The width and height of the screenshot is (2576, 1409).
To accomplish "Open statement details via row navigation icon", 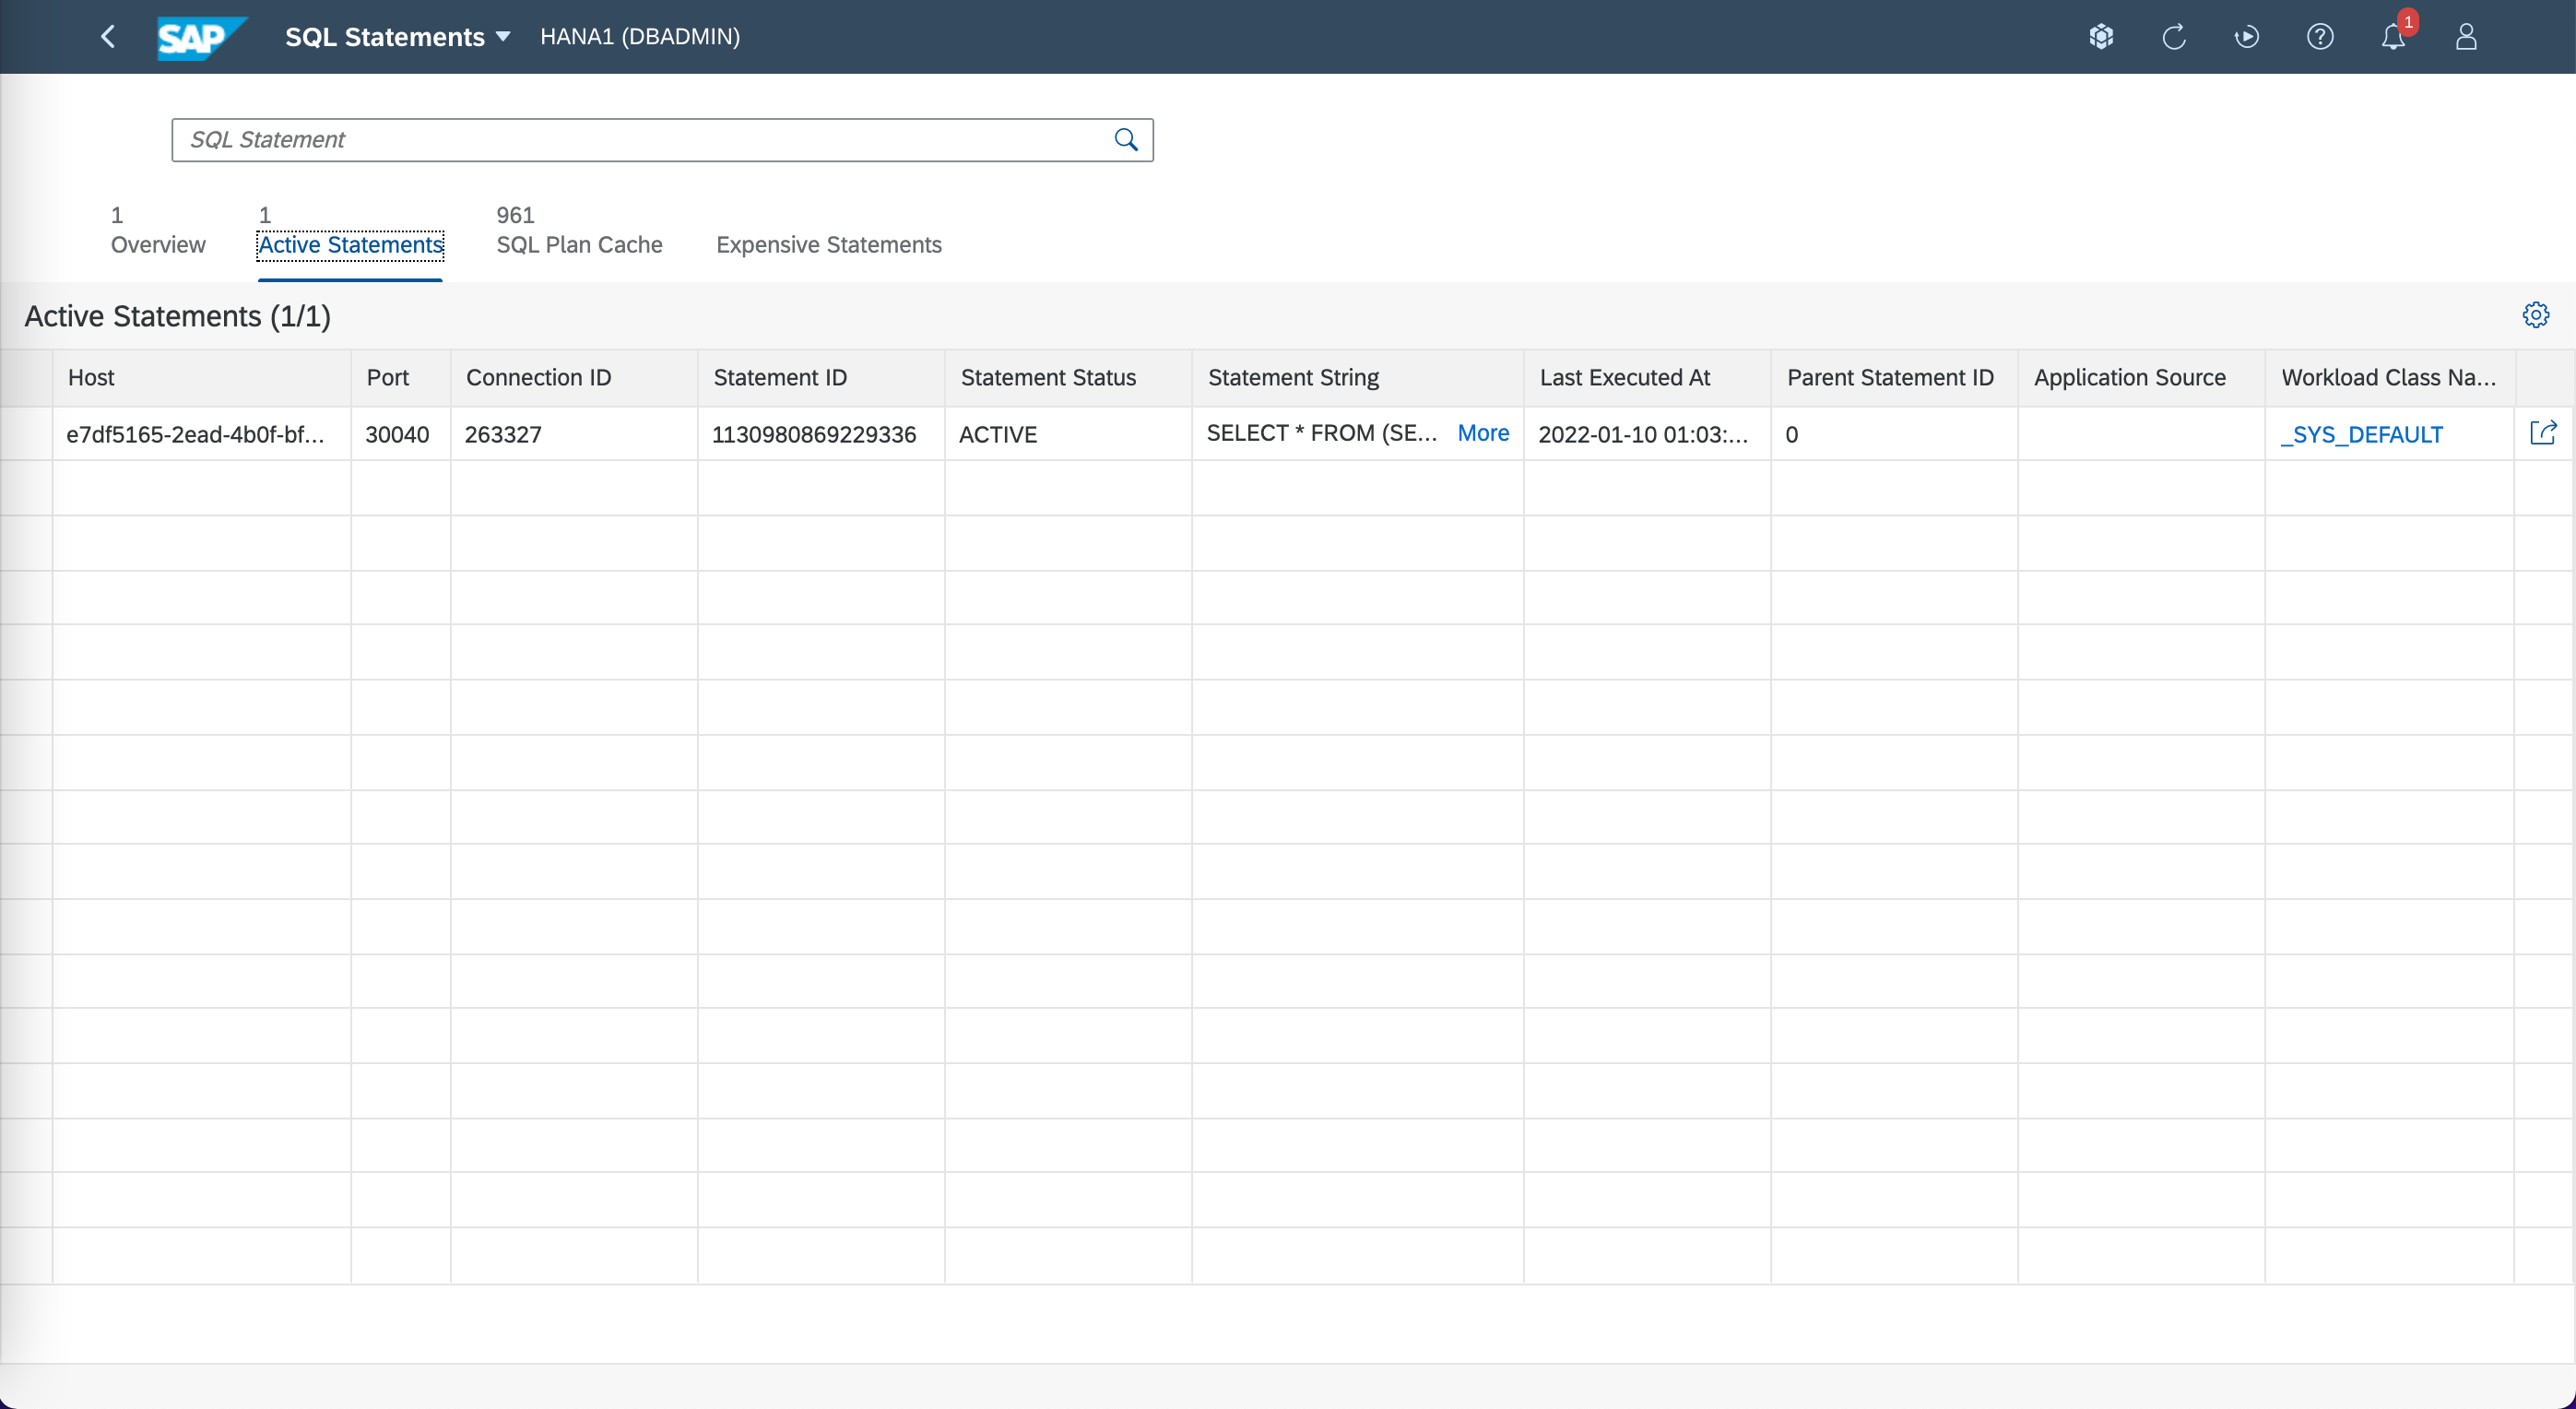I will pyautogui.click(x=2542, y=433).
